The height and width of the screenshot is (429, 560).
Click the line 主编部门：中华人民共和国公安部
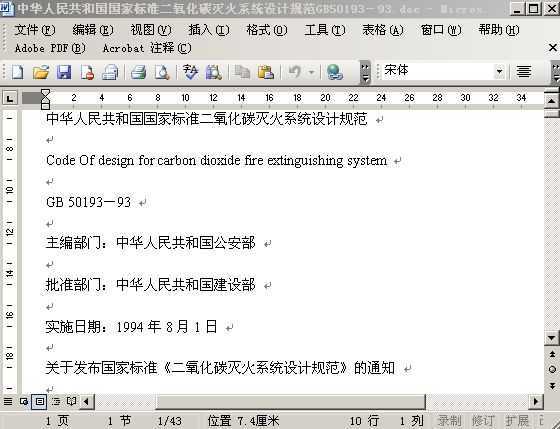tap(150, 243)
